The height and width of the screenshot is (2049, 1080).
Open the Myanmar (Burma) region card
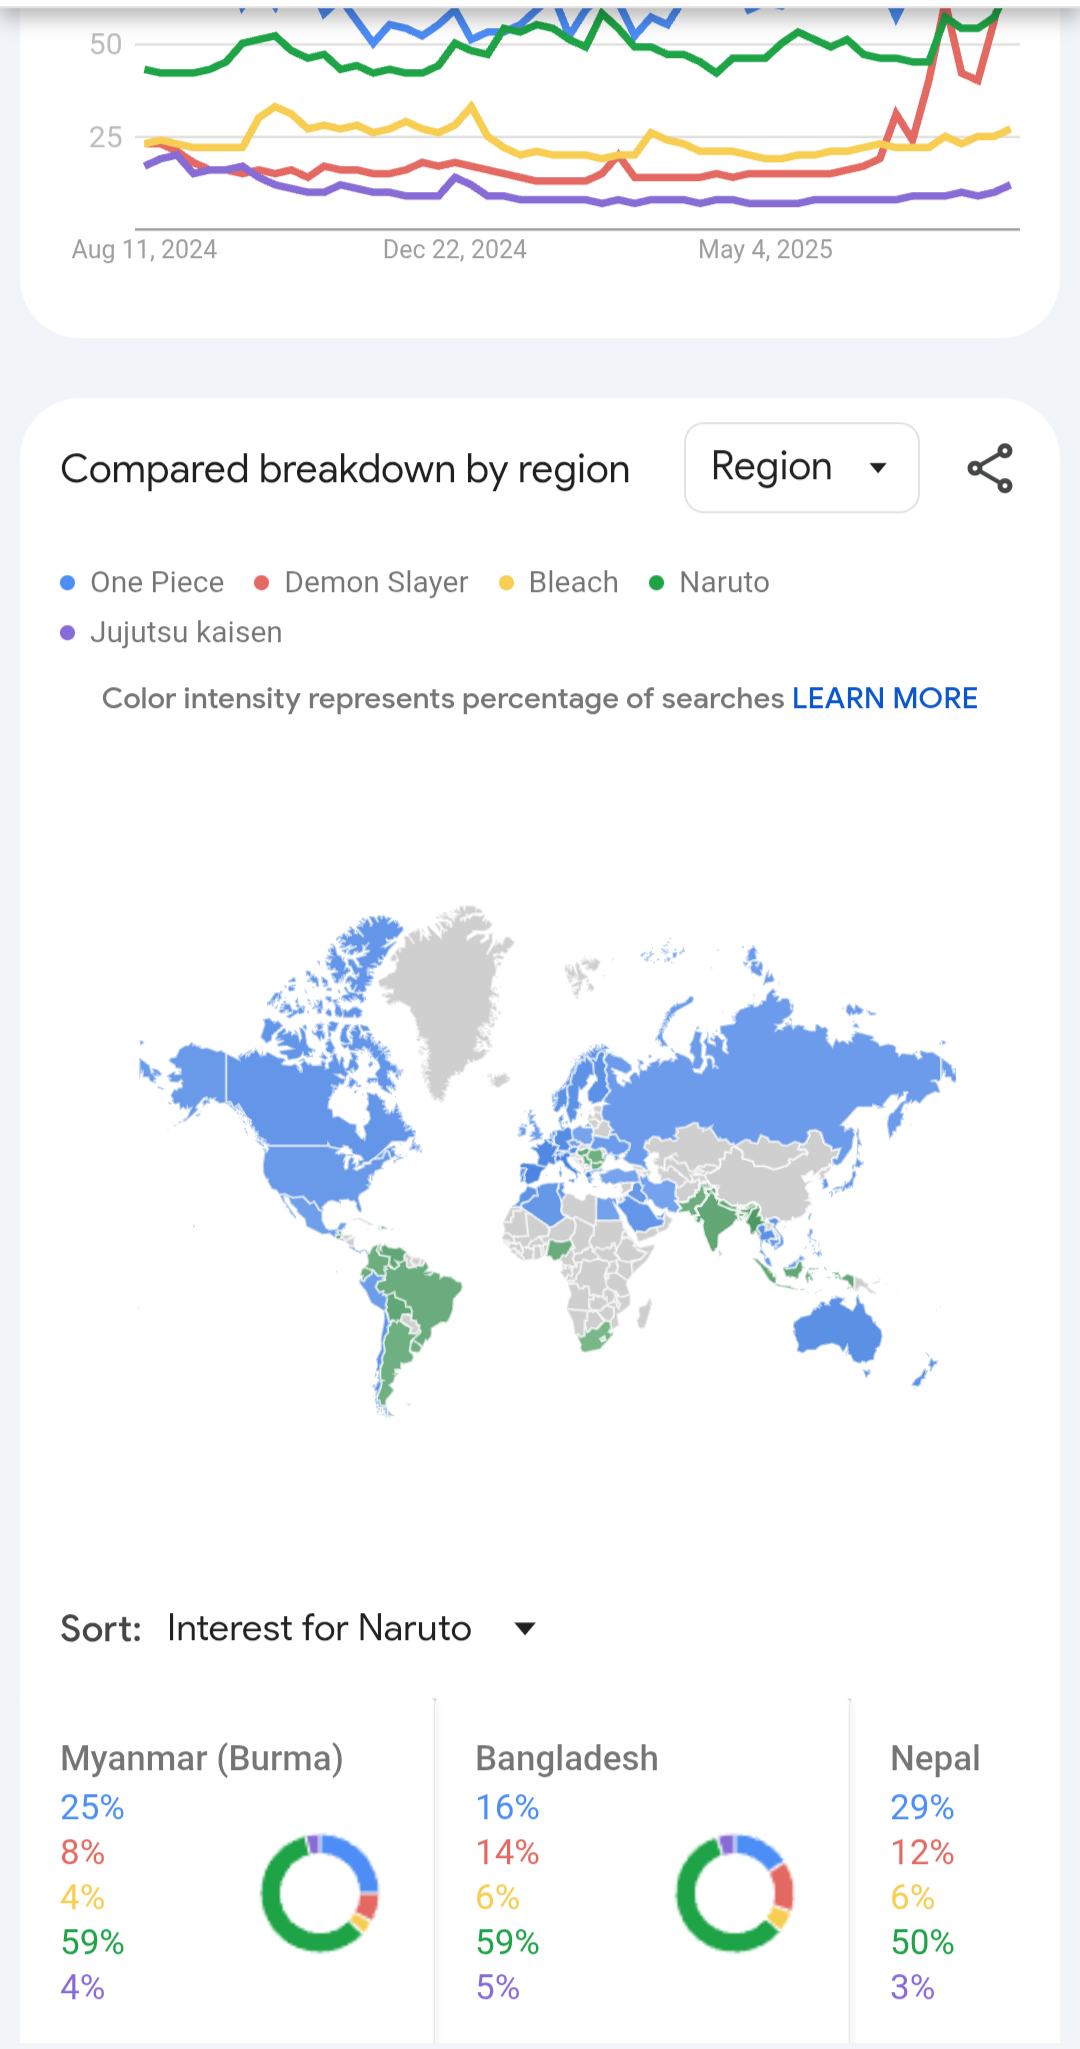coord(228,1870)
